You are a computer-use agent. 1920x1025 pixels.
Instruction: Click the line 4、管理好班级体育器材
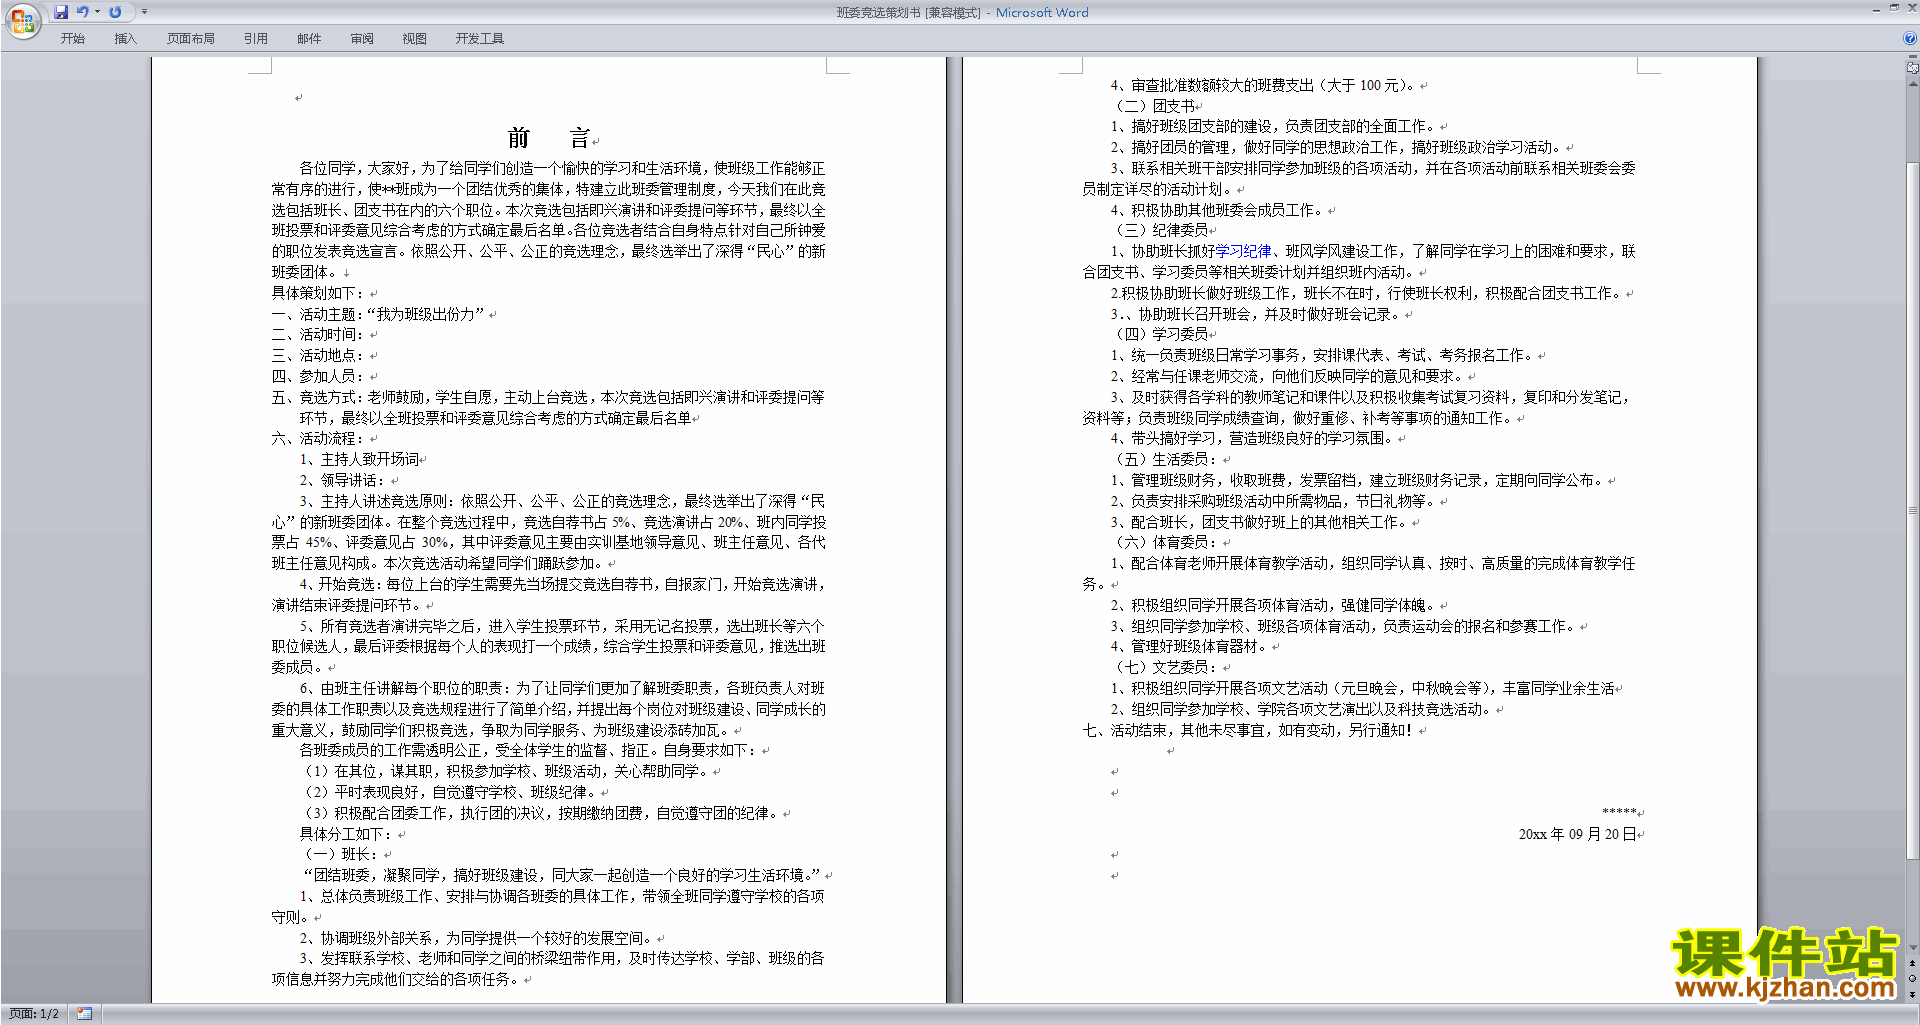tap(1187, 647)
